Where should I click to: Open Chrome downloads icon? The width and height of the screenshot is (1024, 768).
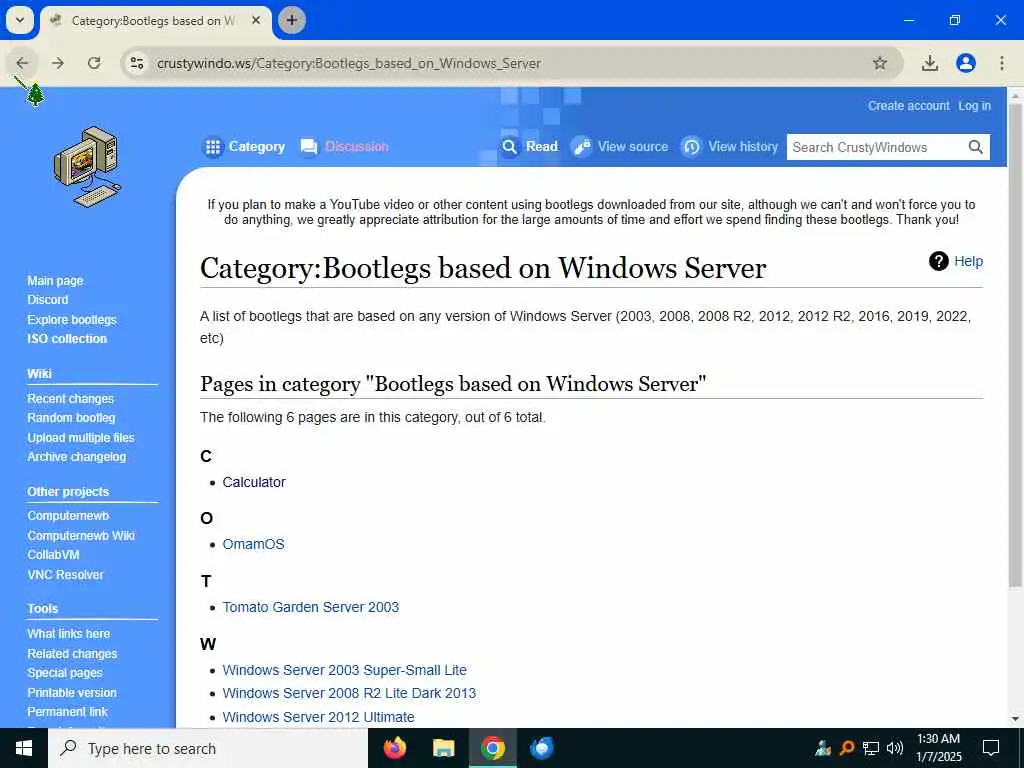tap(929, 63)
